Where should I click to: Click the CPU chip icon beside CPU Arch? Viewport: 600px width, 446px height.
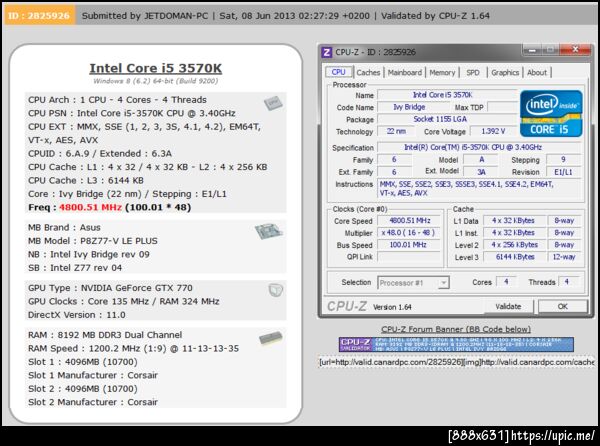pyautogui.click(x=273, y=103)
